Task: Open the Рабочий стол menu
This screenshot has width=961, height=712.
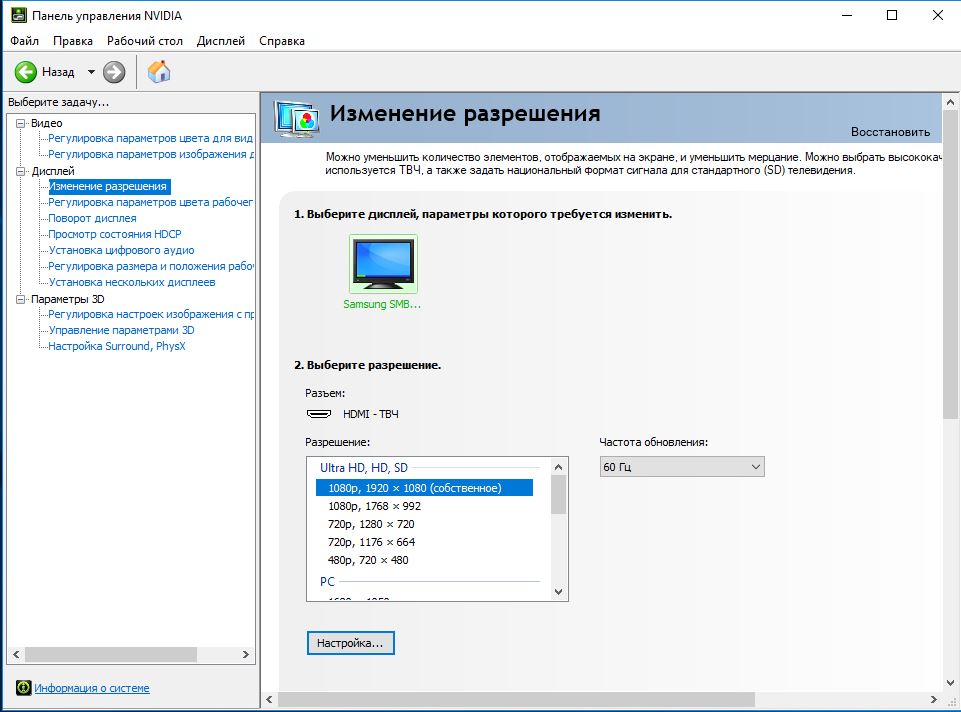Action: point(145,41)
